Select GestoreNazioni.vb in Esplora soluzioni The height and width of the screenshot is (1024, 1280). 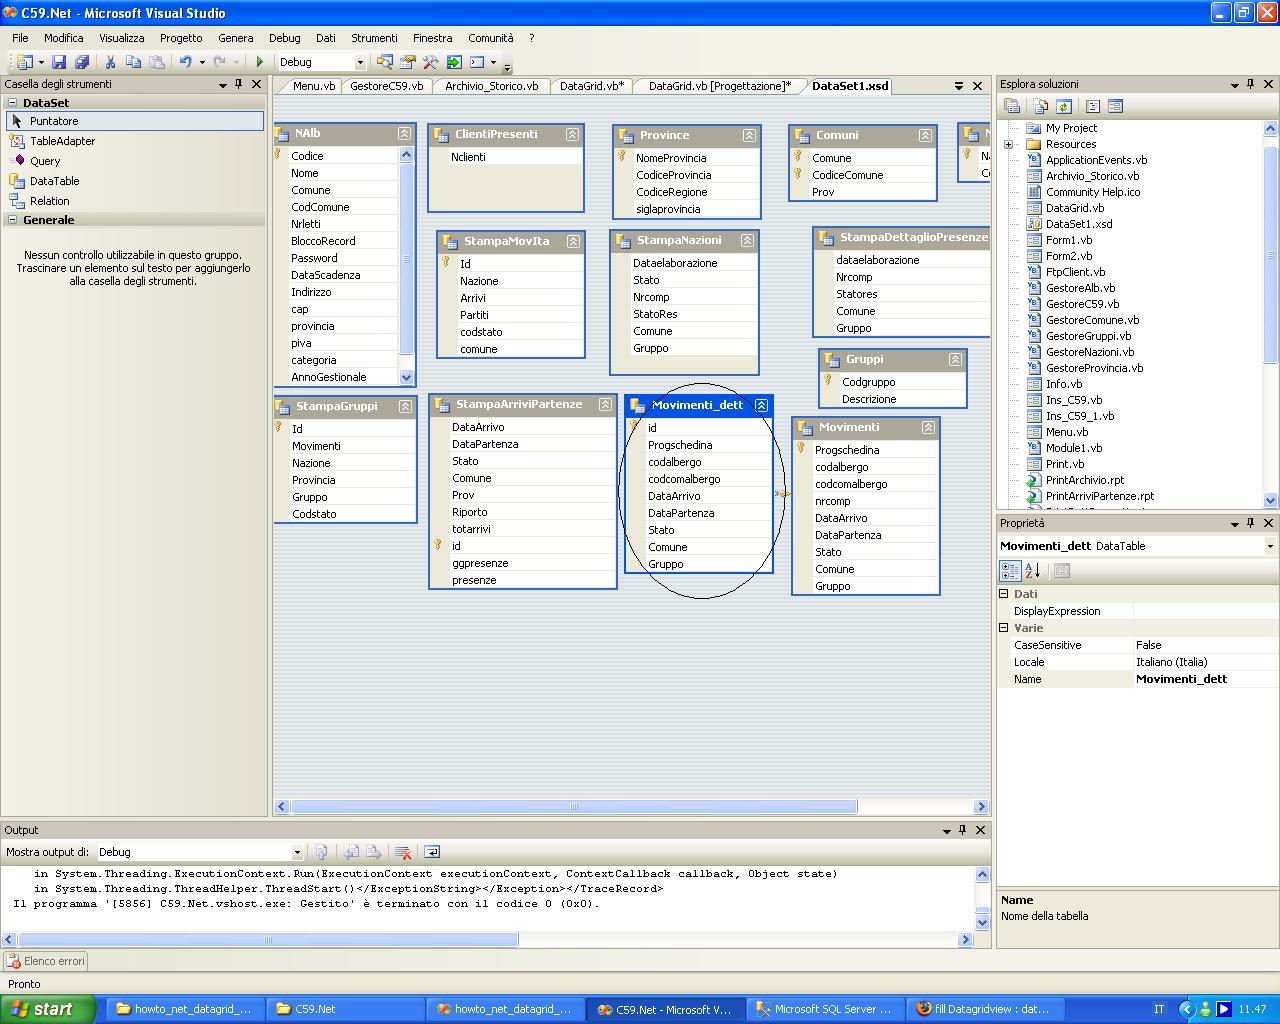tap(1089, 352)
